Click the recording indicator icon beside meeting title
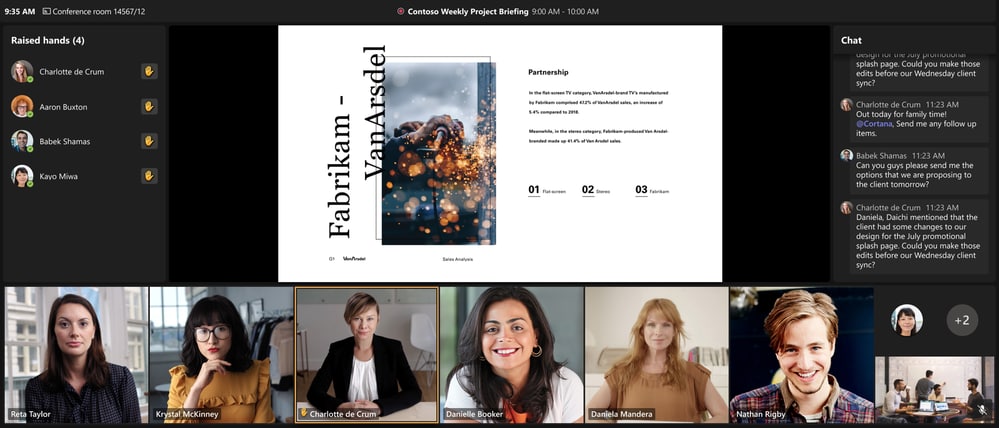999x428 pixels. [400, 11]
